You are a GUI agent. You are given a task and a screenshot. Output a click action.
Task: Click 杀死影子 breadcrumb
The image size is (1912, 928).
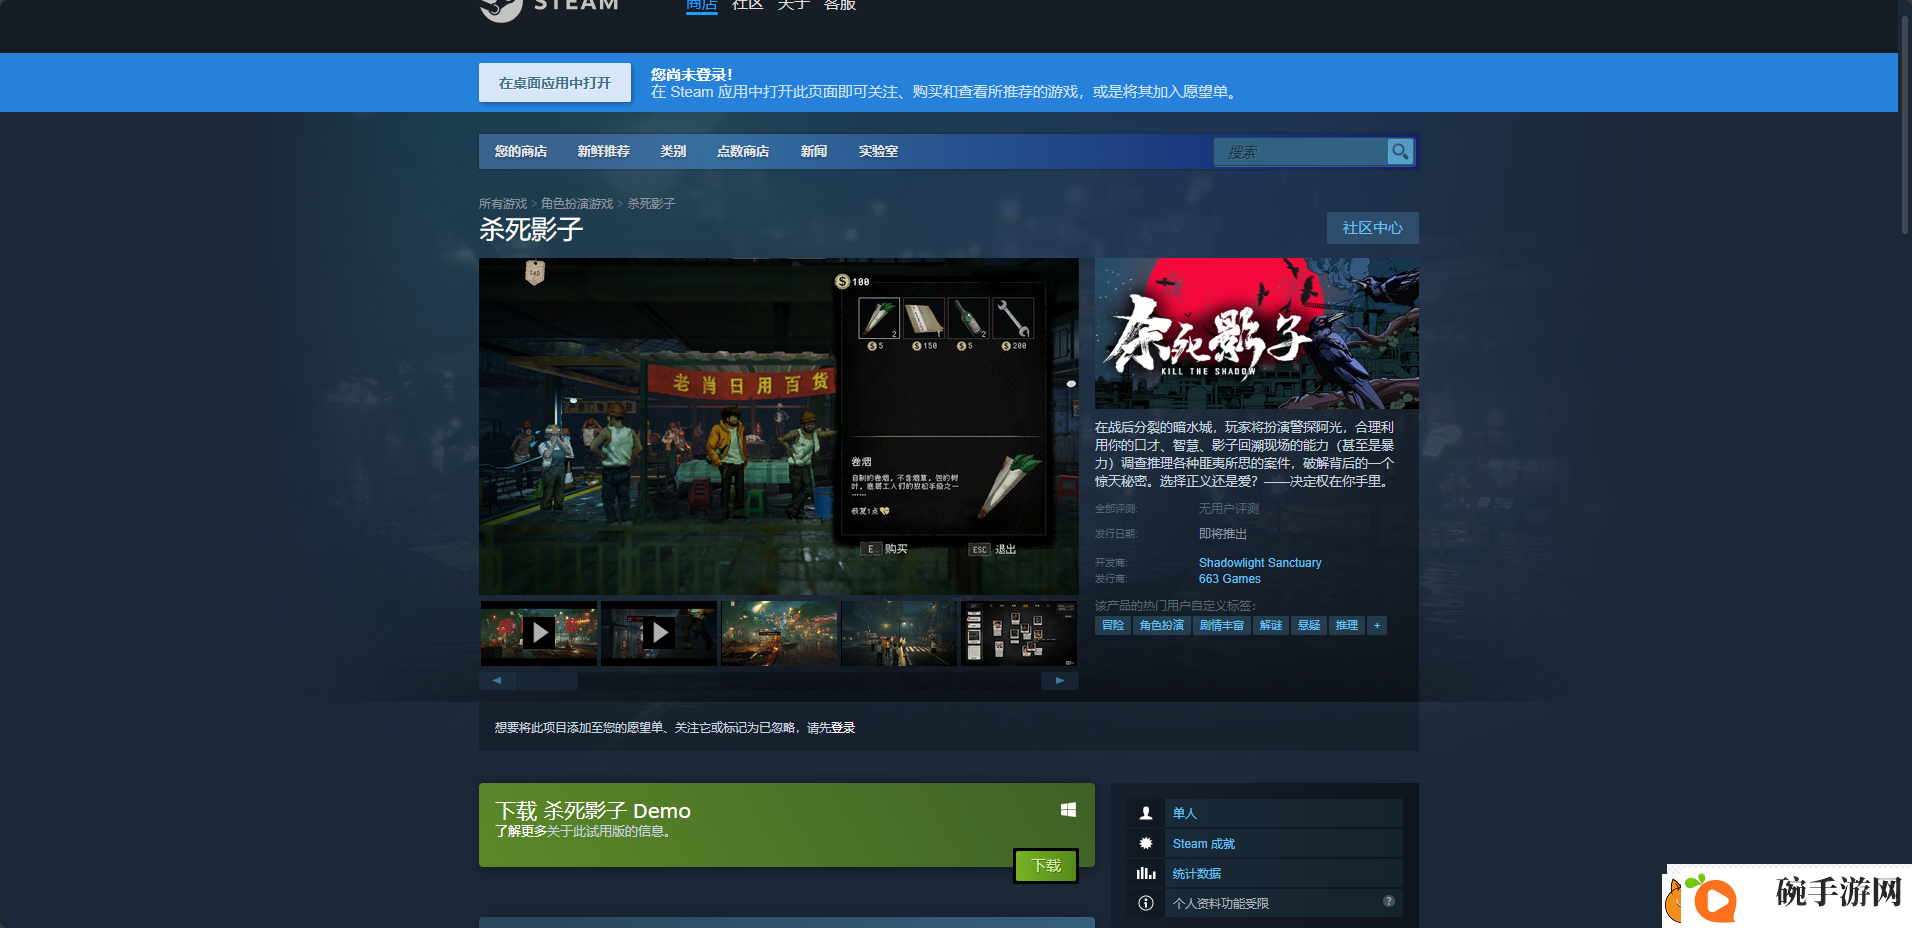point(651,204)
